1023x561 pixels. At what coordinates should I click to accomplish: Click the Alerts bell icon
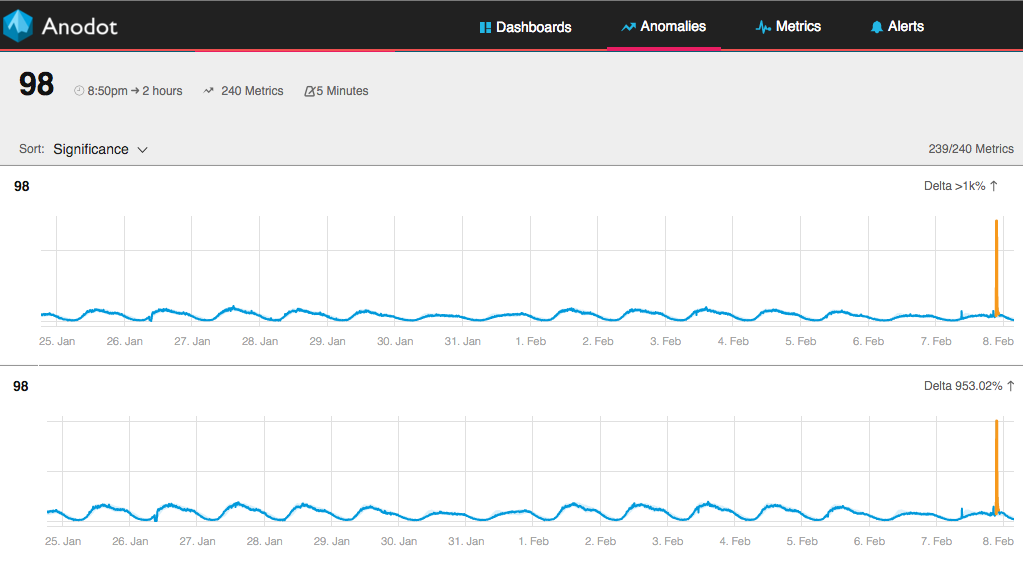click(877, 27)
